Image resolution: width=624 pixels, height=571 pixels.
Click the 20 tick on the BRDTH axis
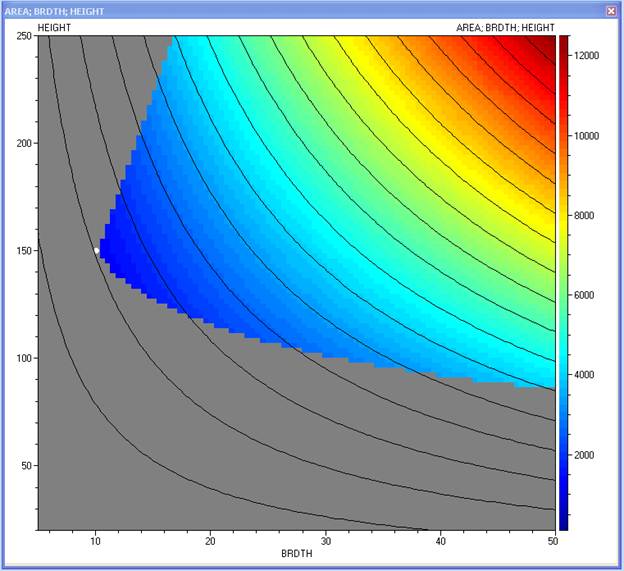point(211,540)
